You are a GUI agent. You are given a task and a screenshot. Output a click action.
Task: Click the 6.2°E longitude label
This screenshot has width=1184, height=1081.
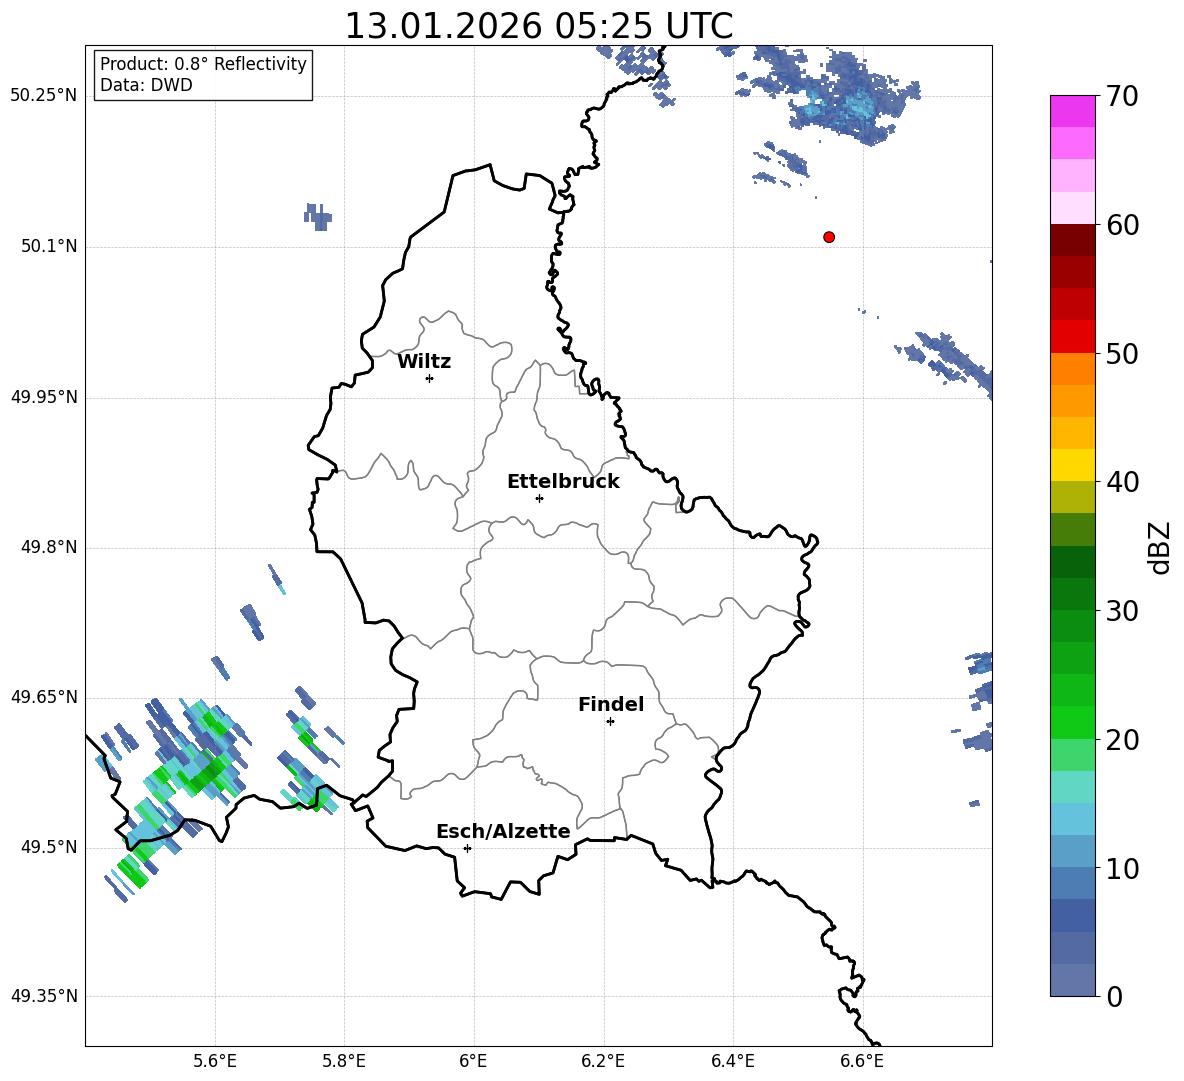coord(603,1061)
